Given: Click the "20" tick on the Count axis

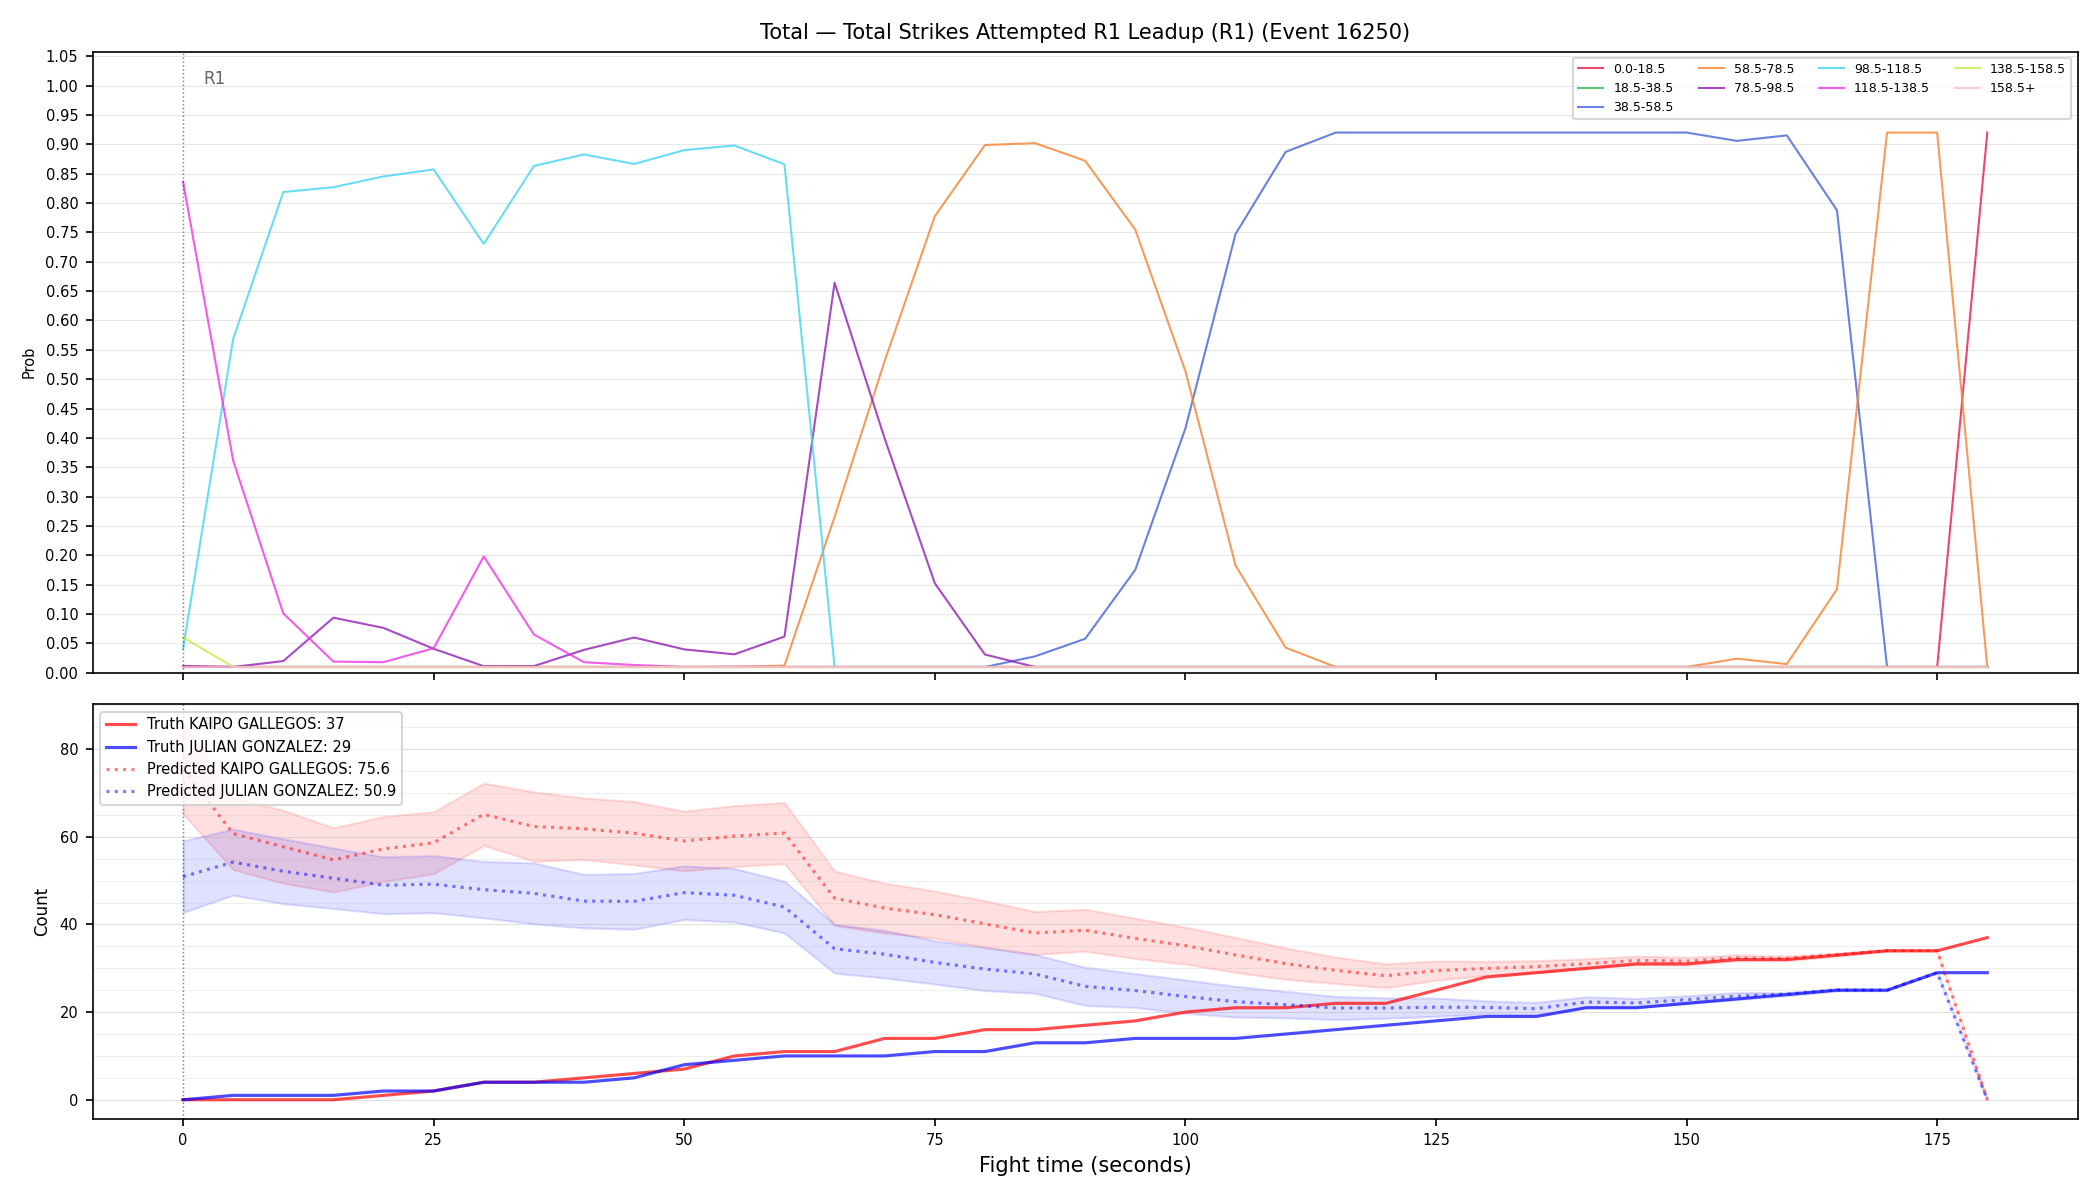Looking at the screenshot, I should point(70,1013).
